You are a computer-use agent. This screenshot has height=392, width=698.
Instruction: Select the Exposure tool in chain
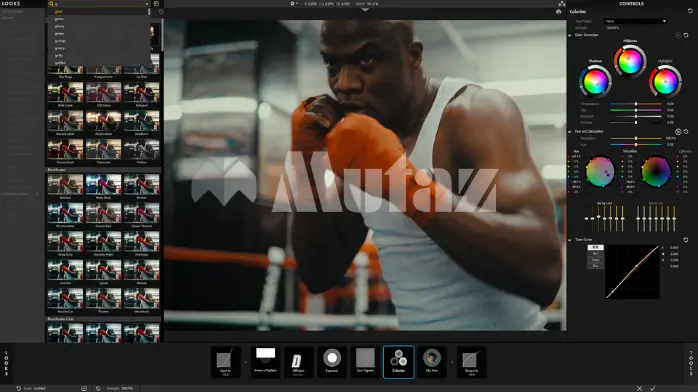pos(332,362)
